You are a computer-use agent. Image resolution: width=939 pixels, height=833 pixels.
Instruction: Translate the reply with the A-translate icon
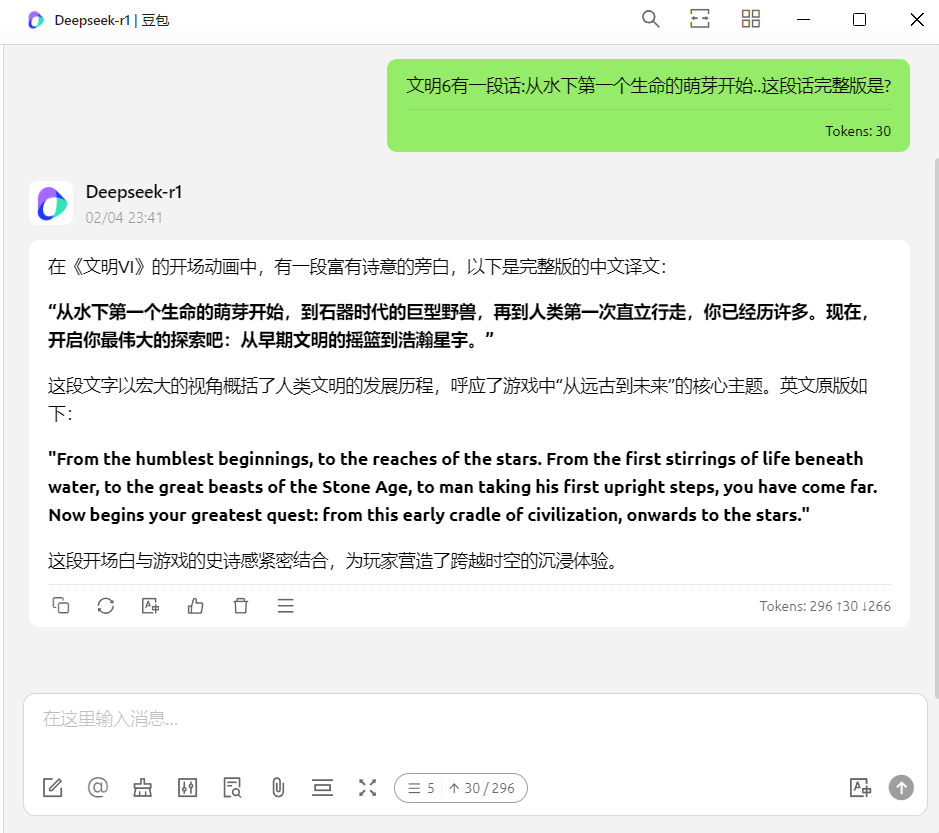[x=150, y=605]
